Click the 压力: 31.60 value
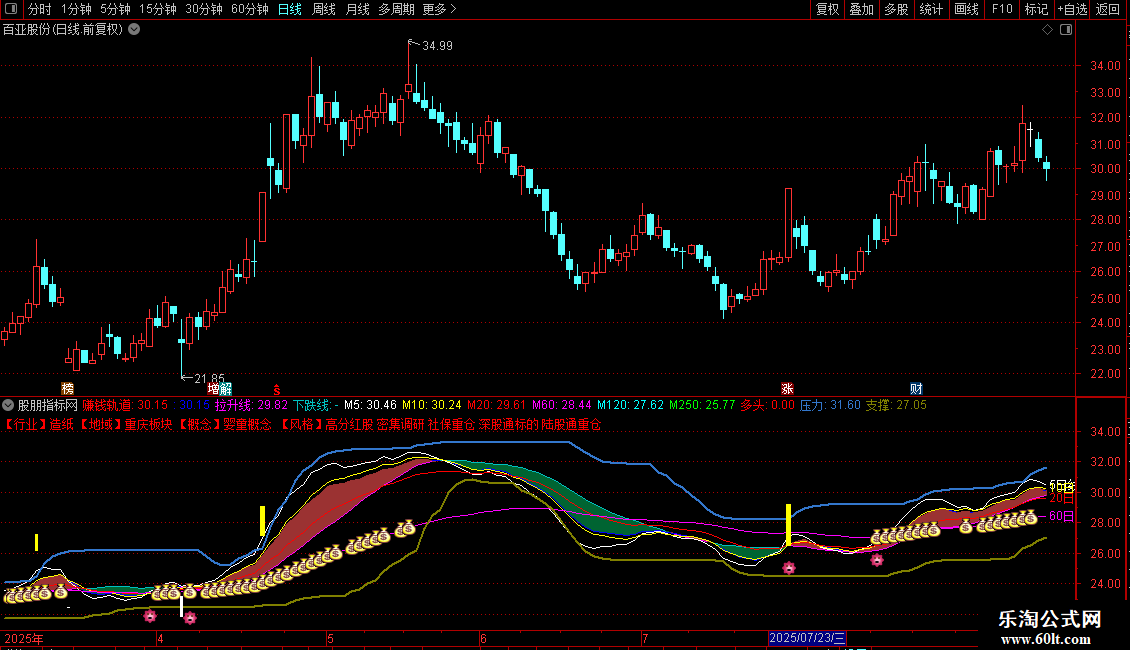Image resolution: width=1130 pixels, height=650 pixels. point(830,405)
